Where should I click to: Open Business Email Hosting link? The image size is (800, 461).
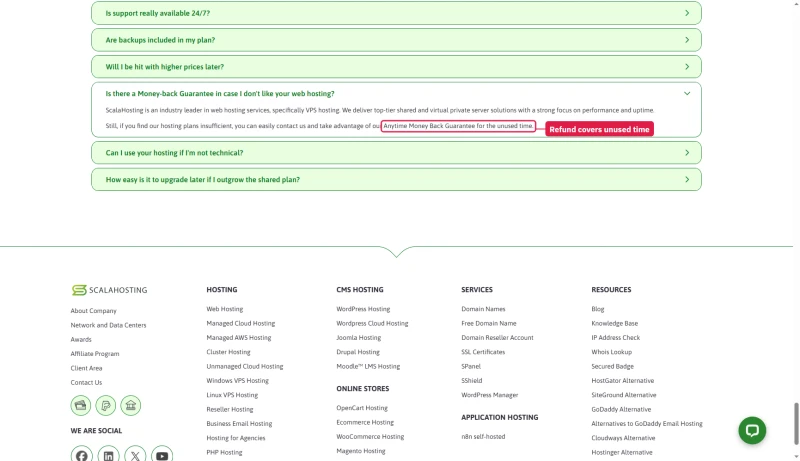(x=239, y=423)
